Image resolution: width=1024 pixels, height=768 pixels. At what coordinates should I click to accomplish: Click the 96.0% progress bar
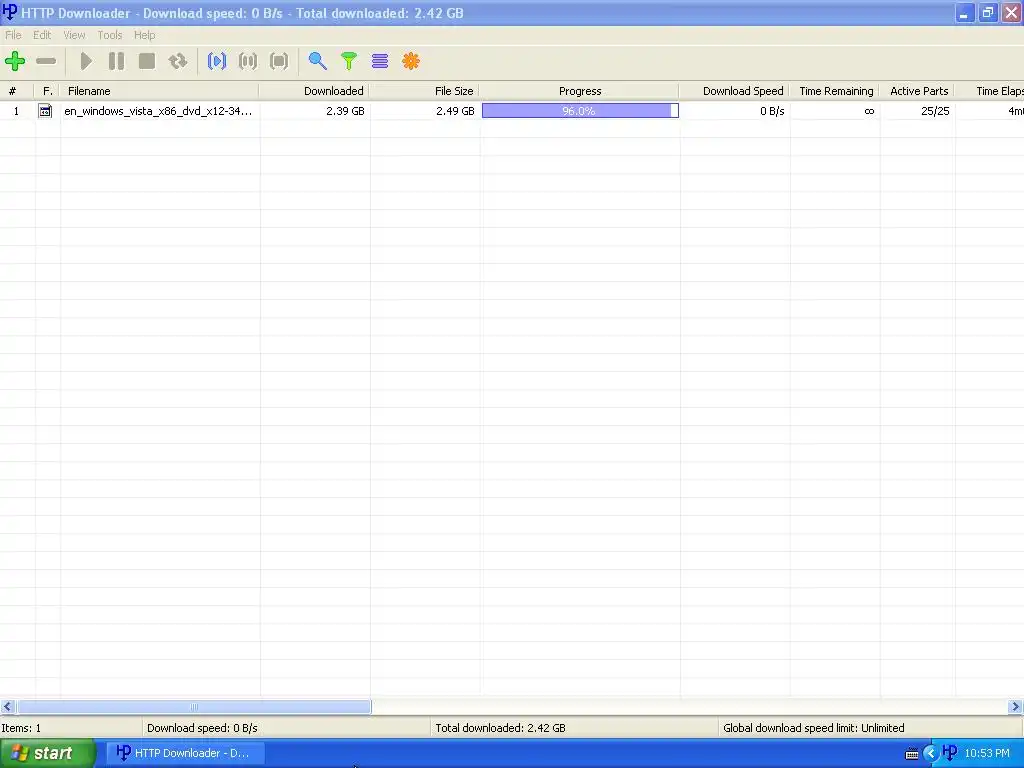click(x=580, y=111)
